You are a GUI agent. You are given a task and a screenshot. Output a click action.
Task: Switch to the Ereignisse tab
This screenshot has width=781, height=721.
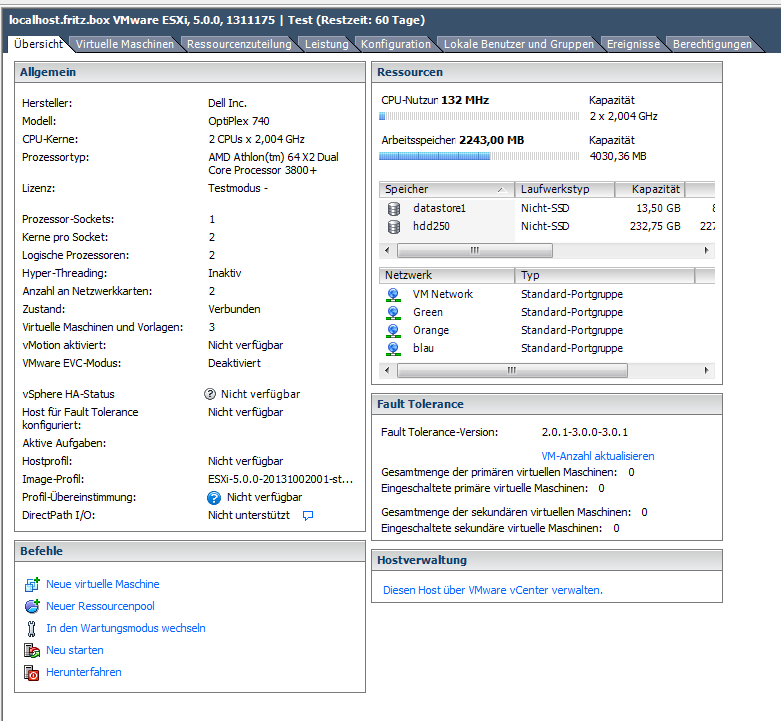tap(633, 44)
